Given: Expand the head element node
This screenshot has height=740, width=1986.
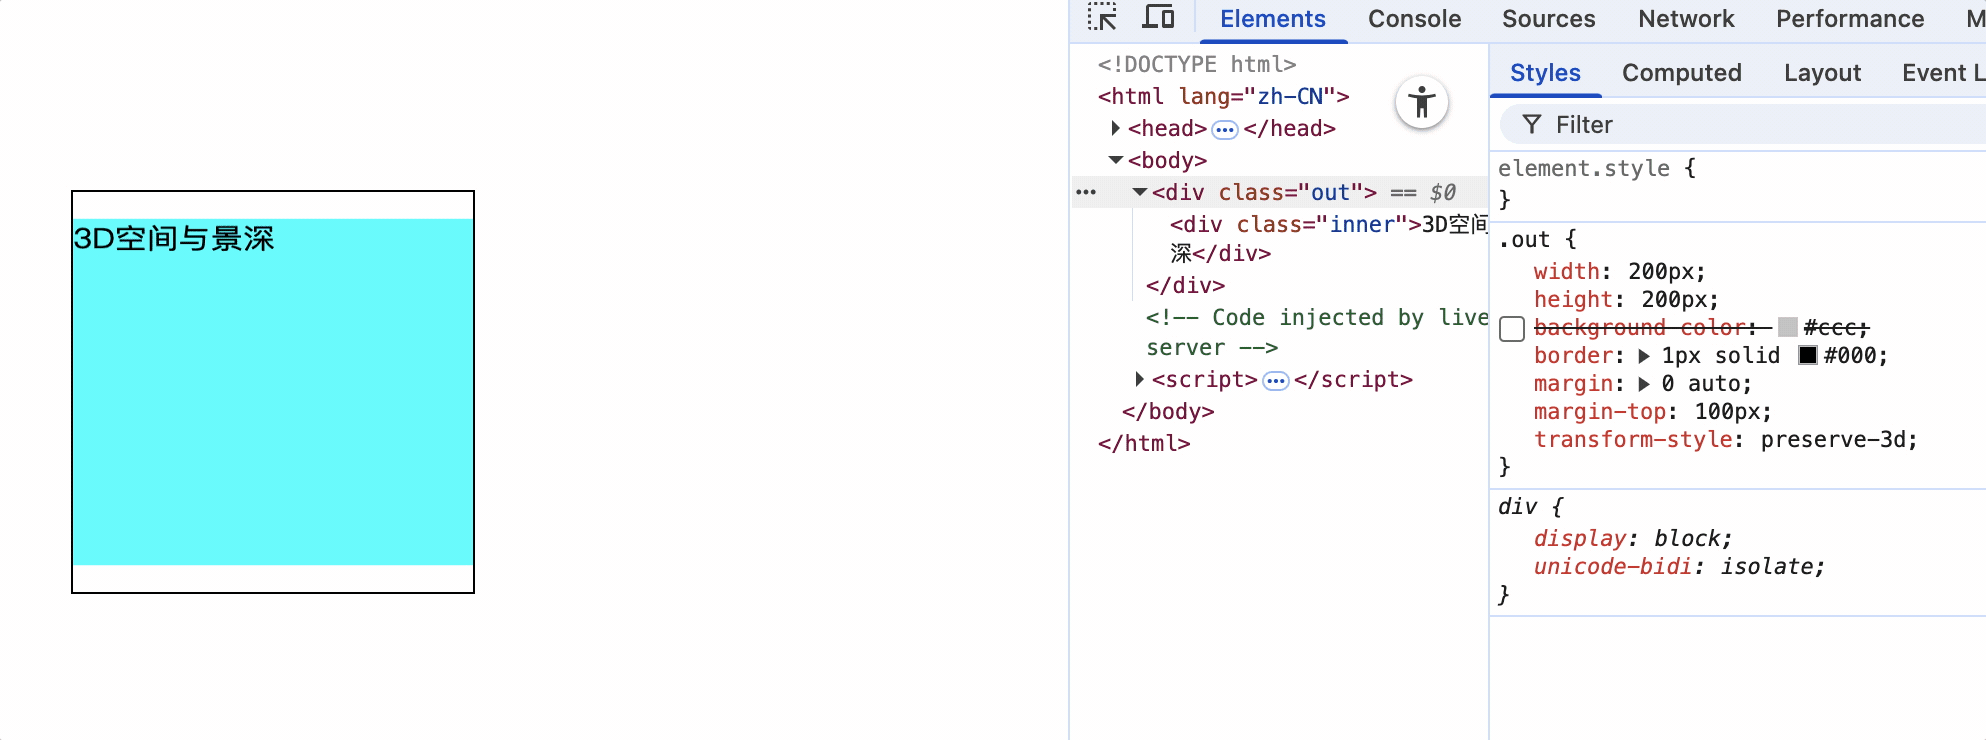Looking at the screenshot, I should (1115, 128).
